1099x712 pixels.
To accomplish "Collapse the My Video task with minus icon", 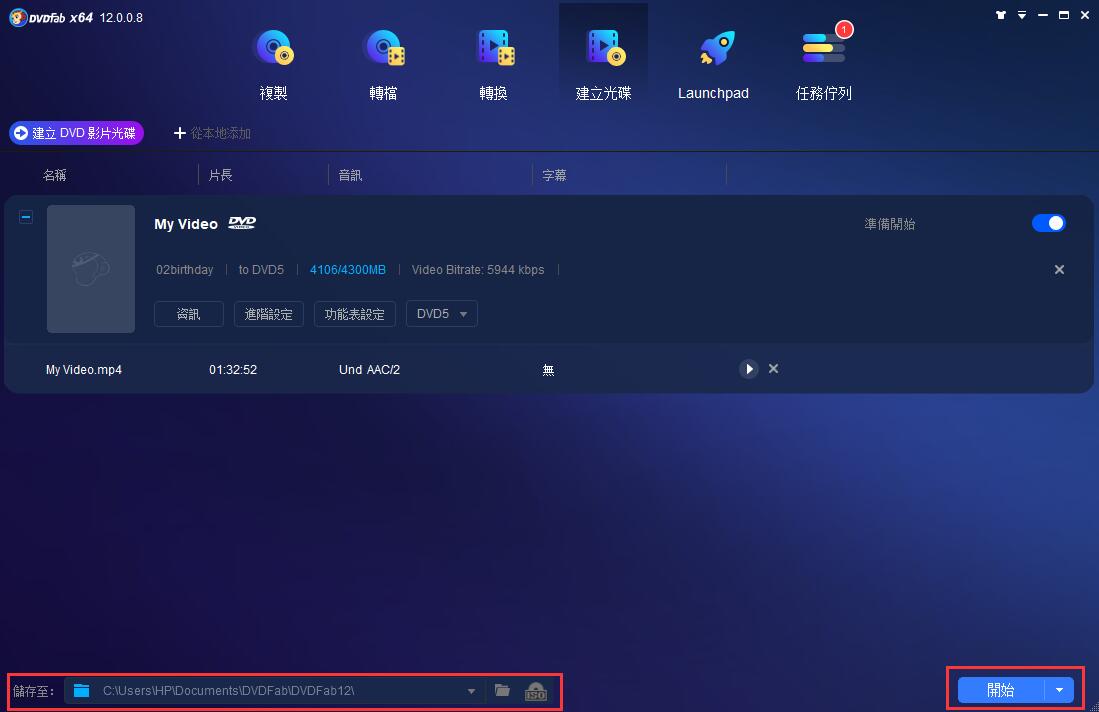I will coord(26,217).
